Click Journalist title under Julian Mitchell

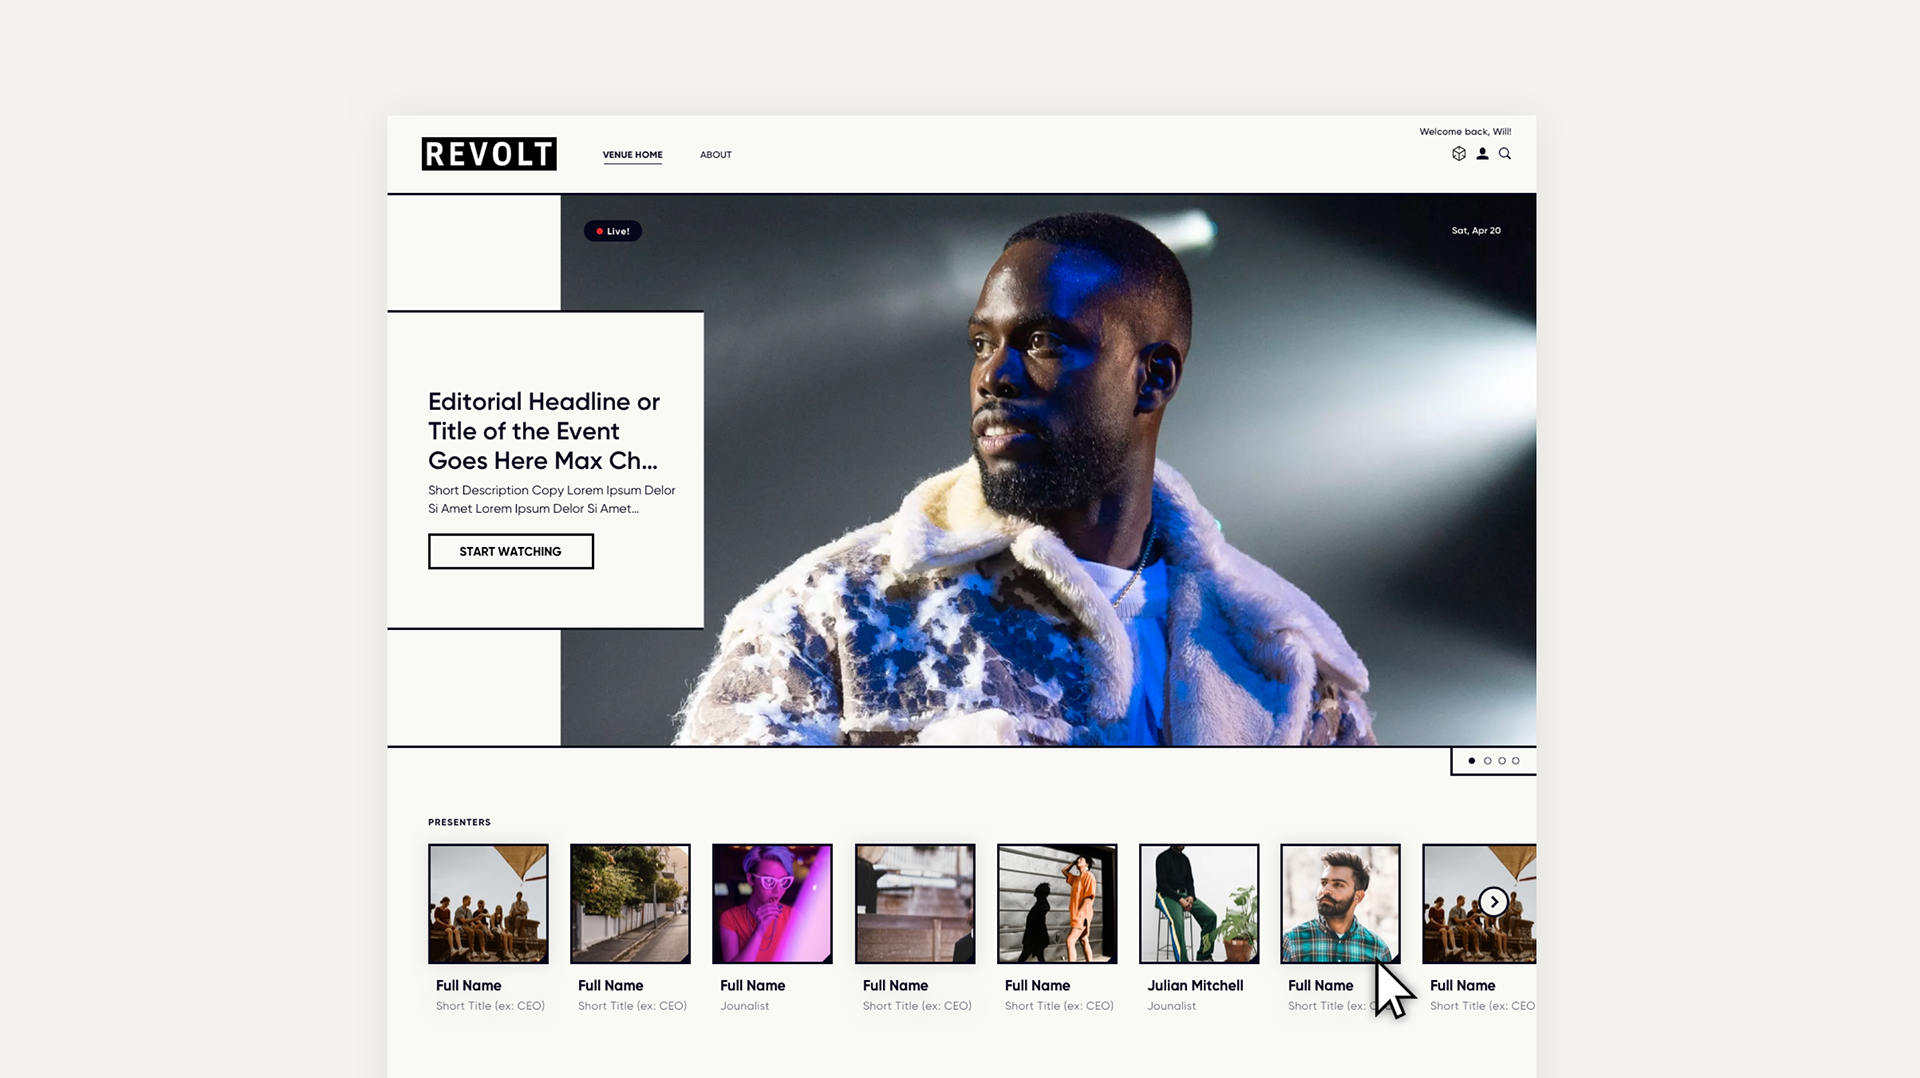pos(1171,1006)
